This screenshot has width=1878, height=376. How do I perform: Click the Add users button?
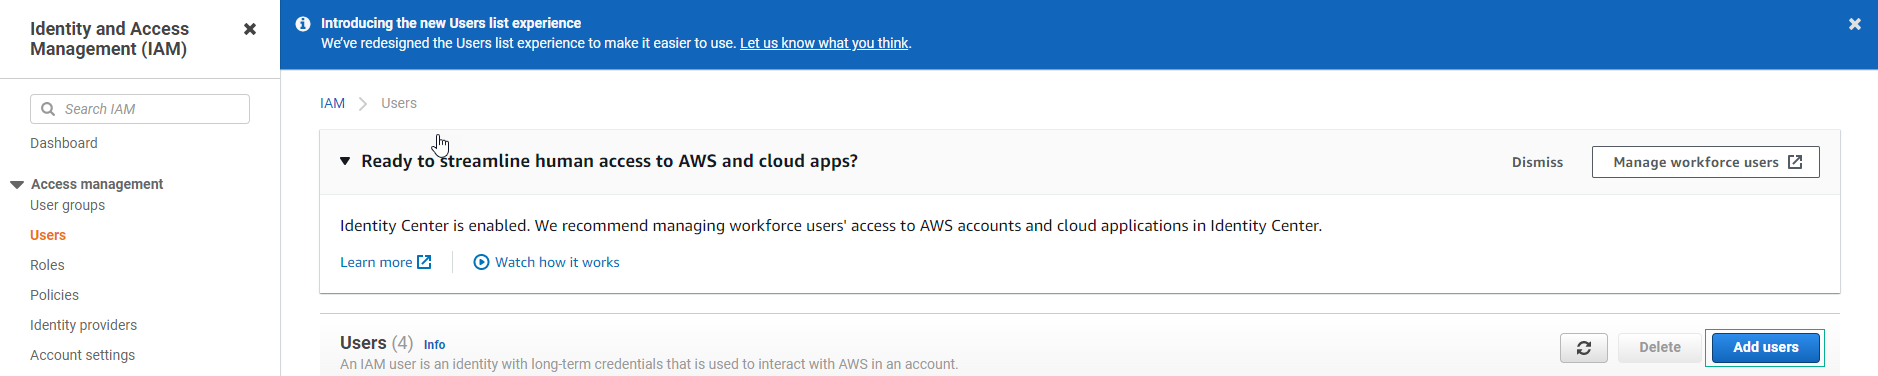1765,348
